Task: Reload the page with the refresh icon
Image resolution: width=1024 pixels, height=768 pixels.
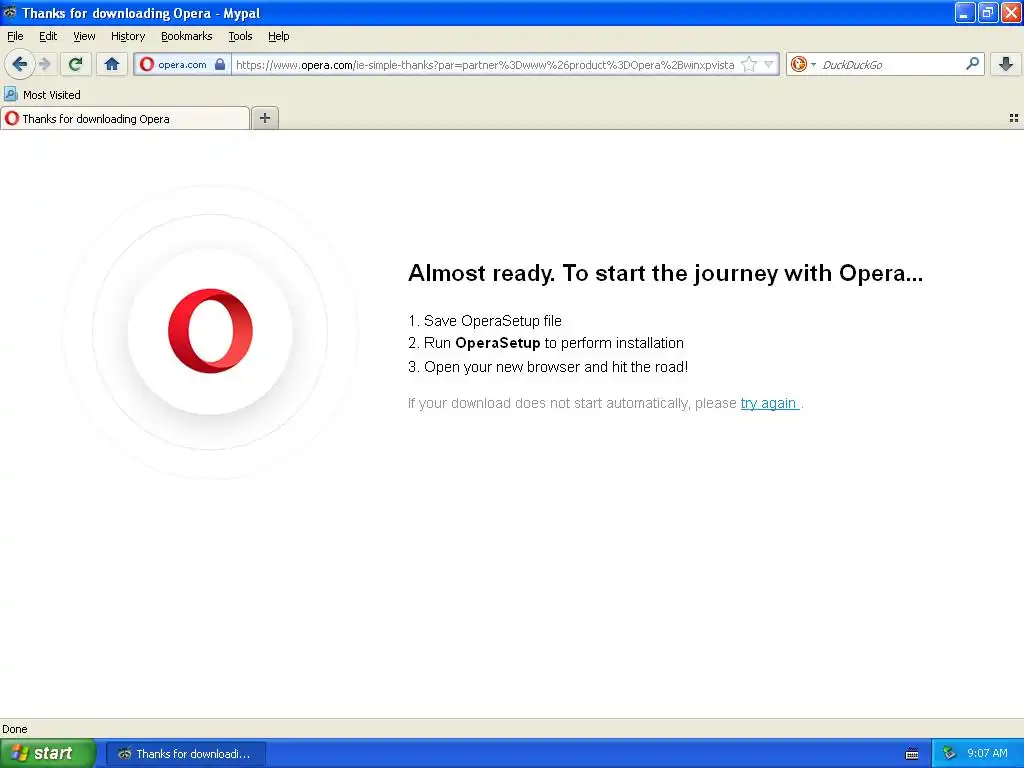Action: pyautogui.click(x=75, y=64)
